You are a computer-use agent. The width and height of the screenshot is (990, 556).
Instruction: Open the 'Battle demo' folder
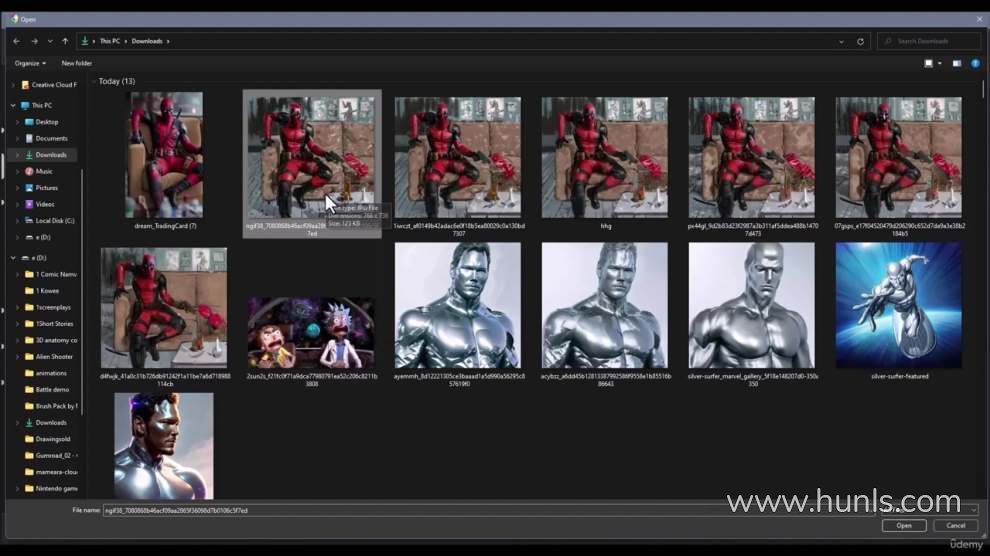click(47, 389)
